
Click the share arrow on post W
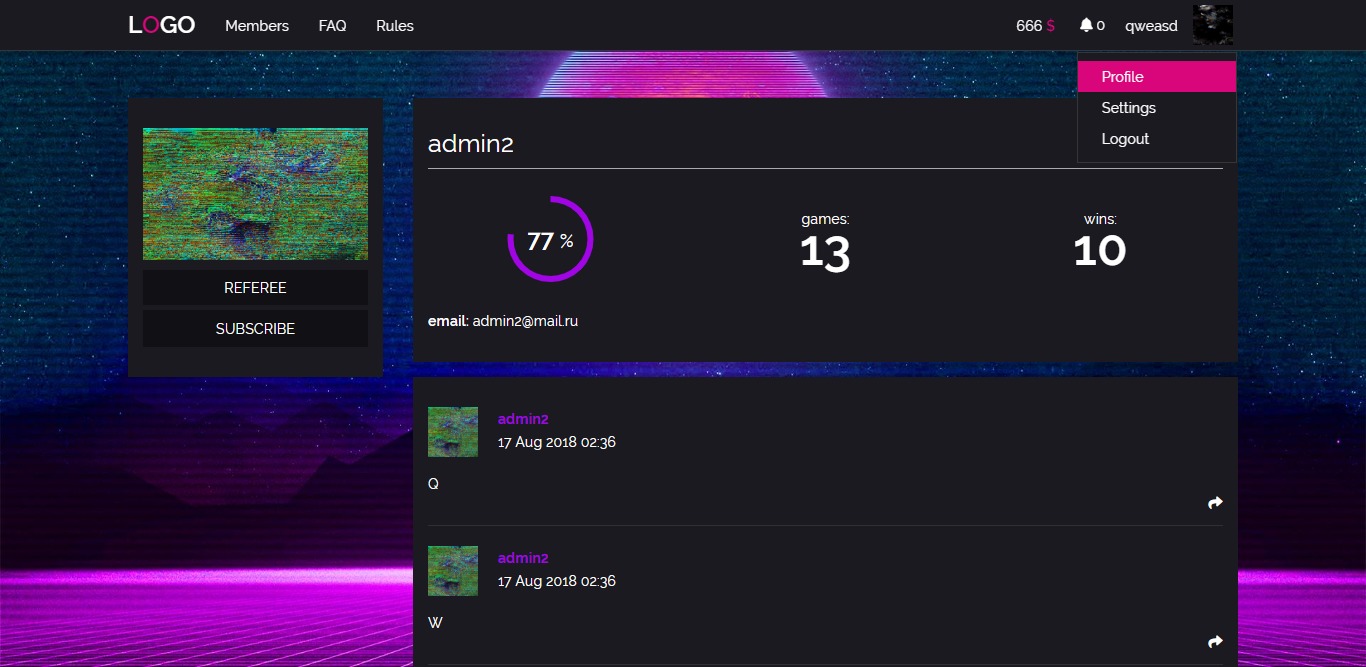[1215, 642]
